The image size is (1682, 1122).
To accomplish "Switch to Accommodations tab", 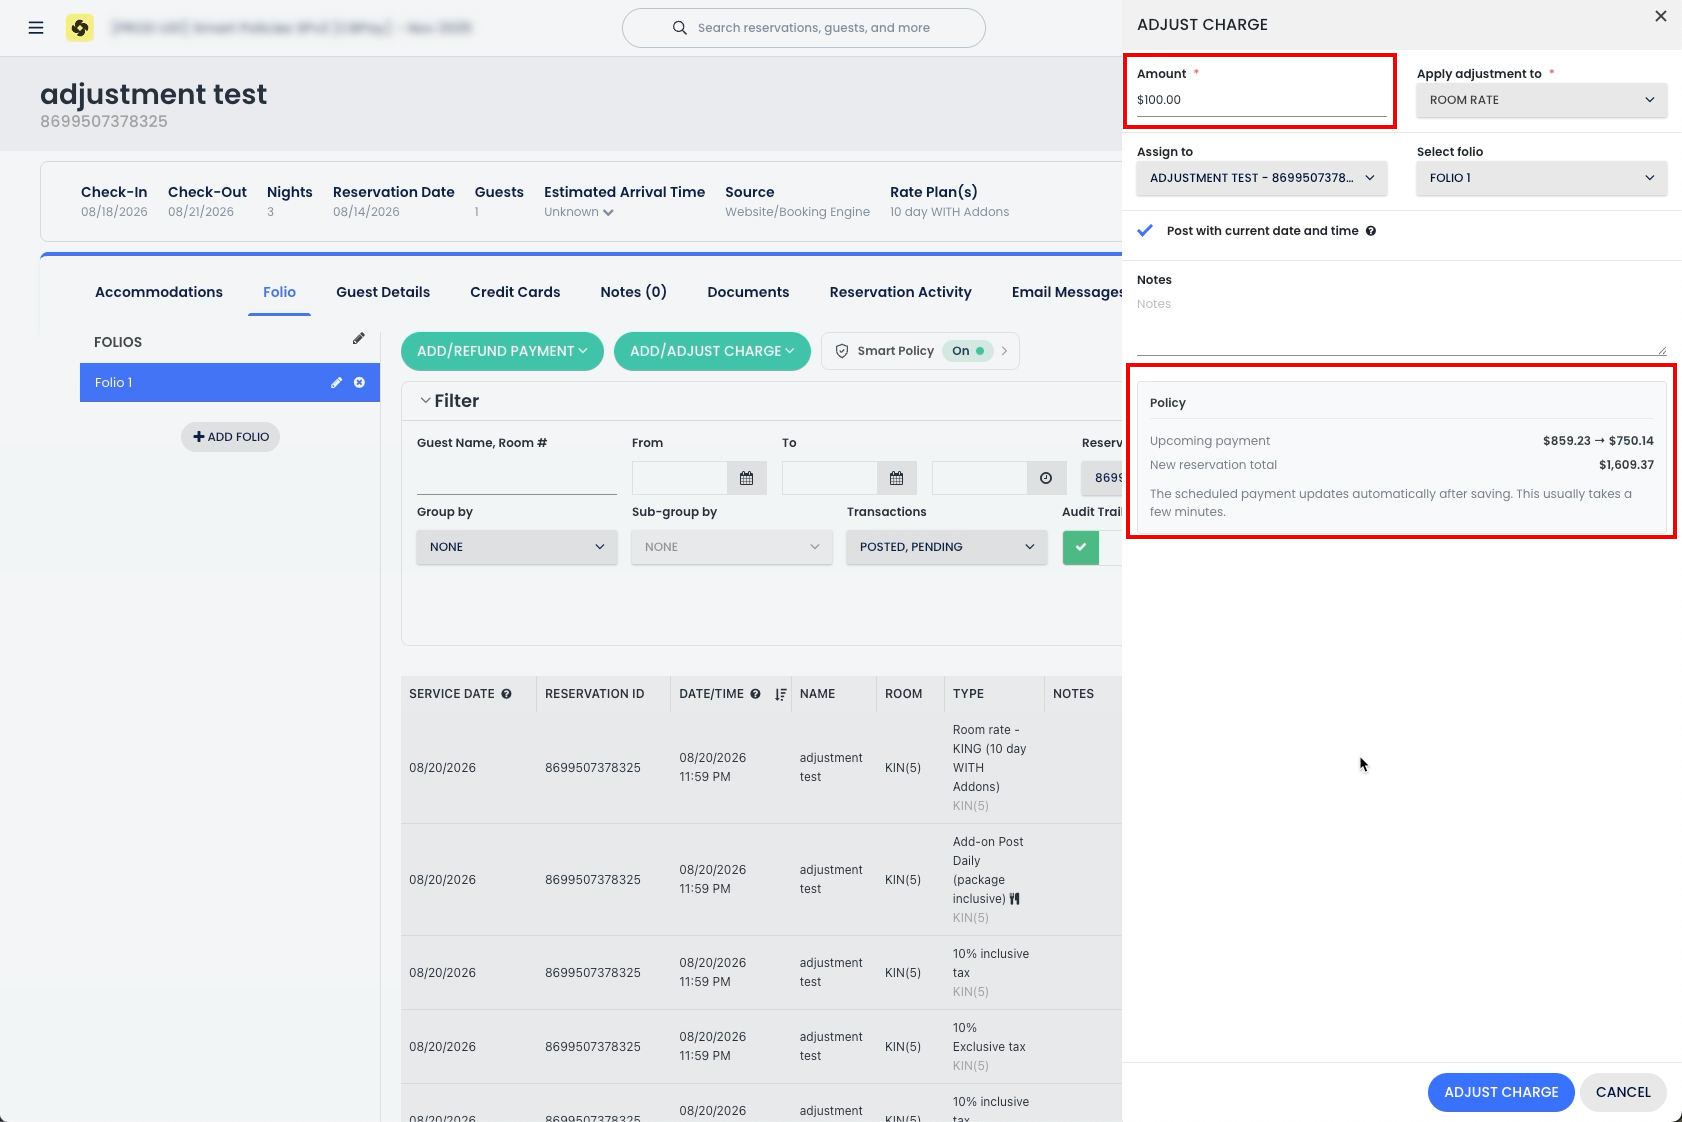I will point(159,292).
